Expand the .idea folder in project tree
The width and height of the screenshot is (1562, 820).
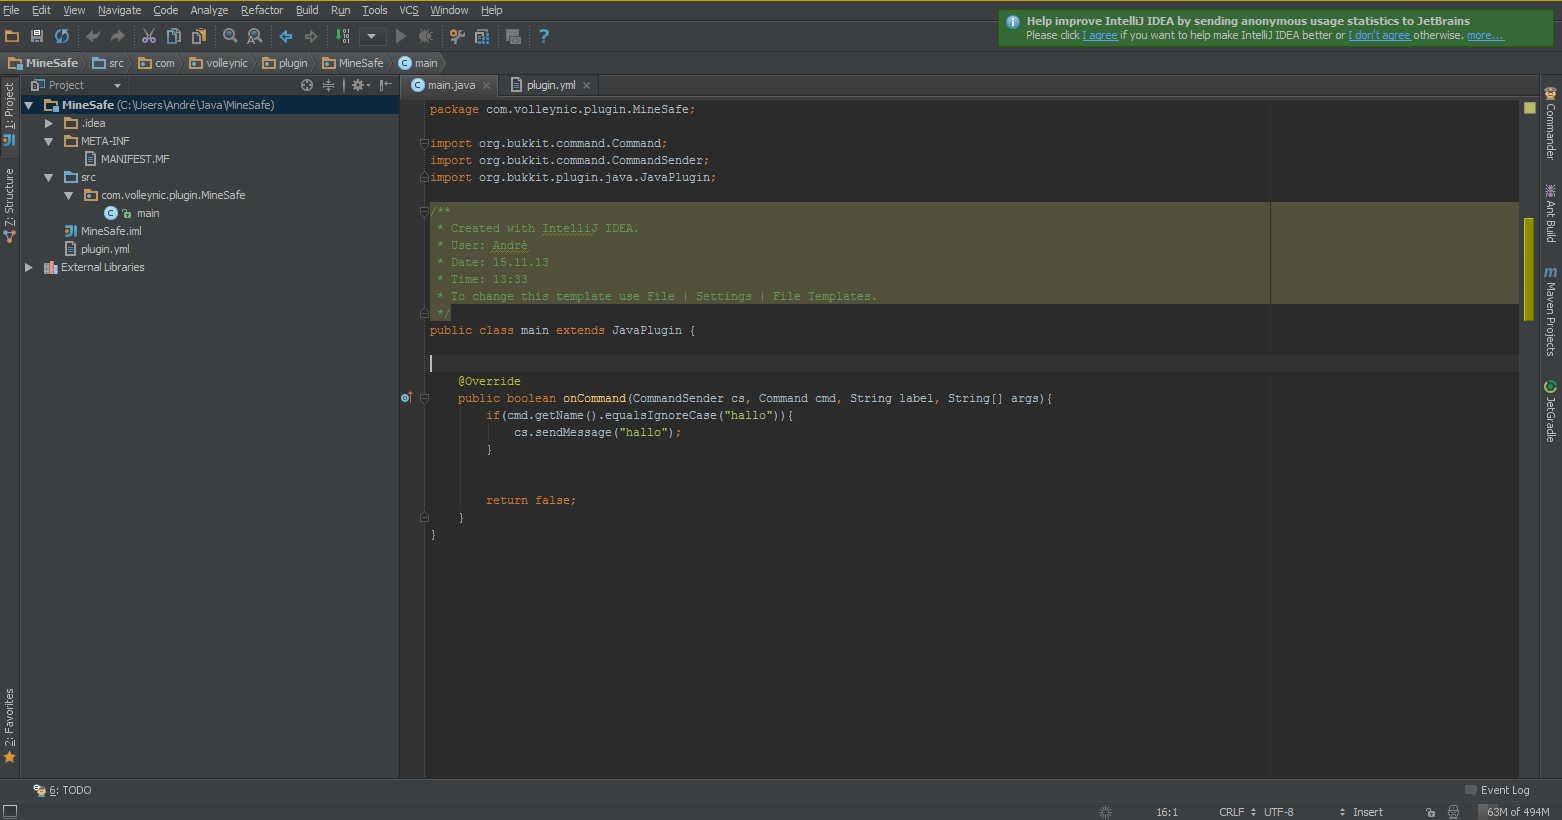click(48, 123)
